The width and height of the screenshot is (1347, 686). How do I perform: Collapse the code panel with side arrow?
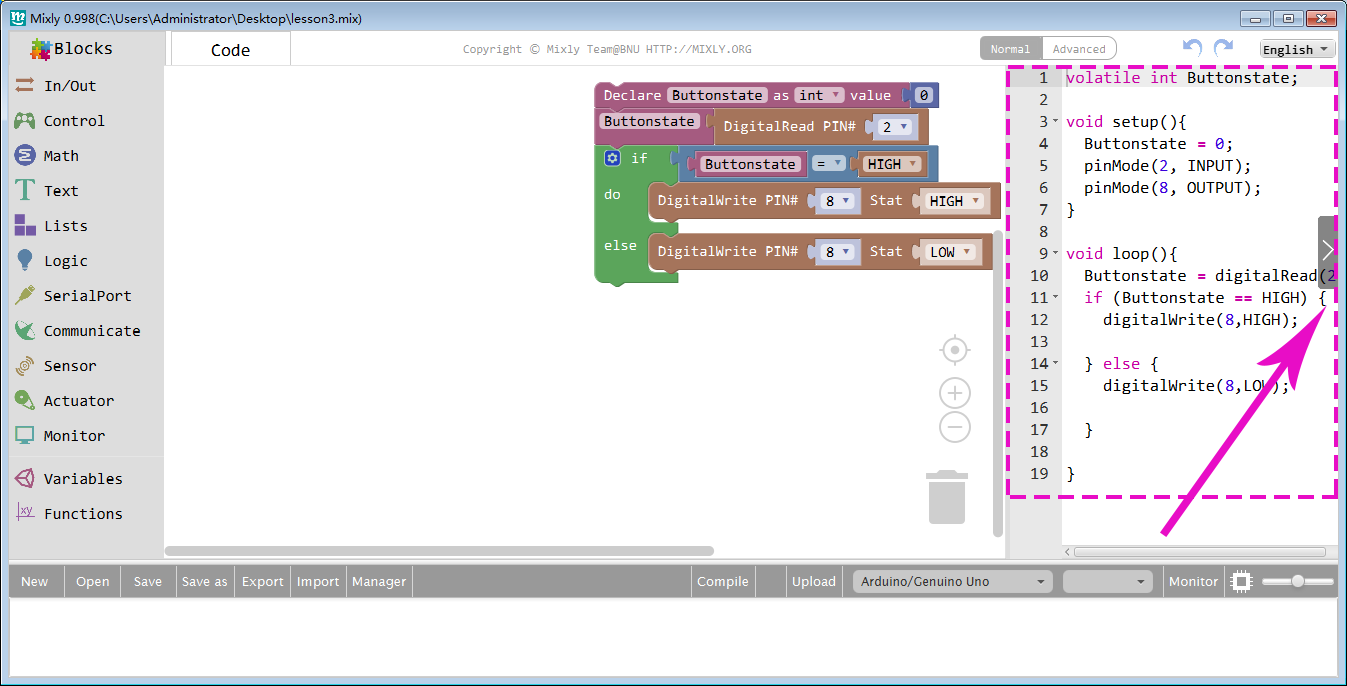pos(1327,251)
